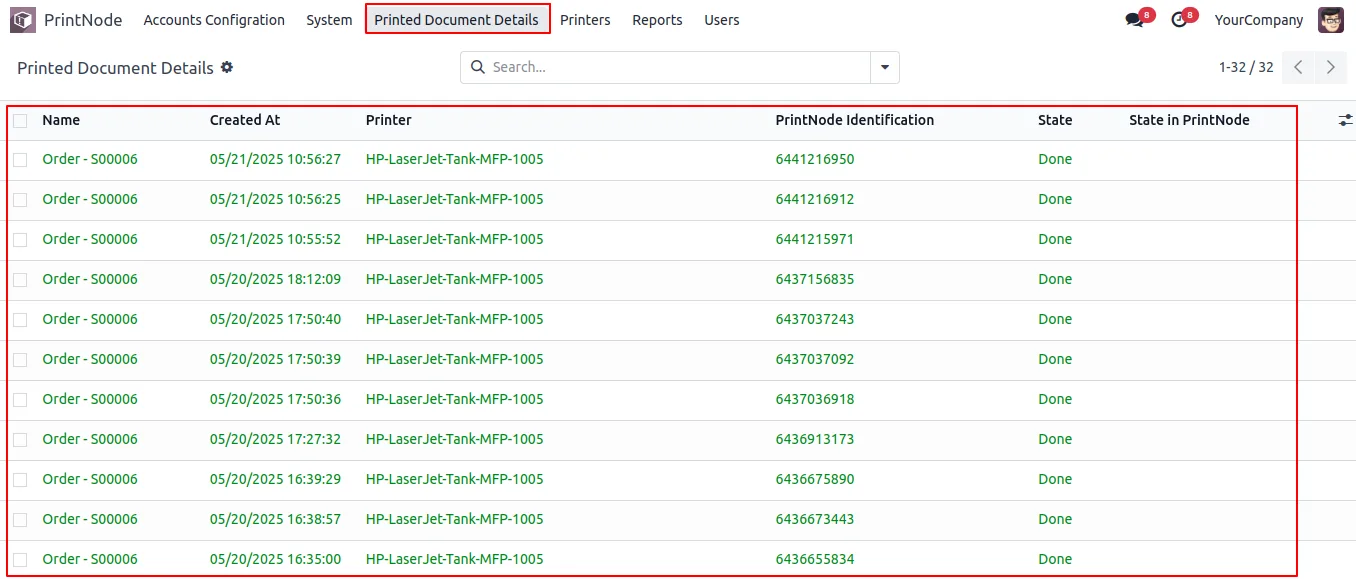1356x579 pixels.
Task: Open the PrintNode app home icon
Action: point(23,20)
